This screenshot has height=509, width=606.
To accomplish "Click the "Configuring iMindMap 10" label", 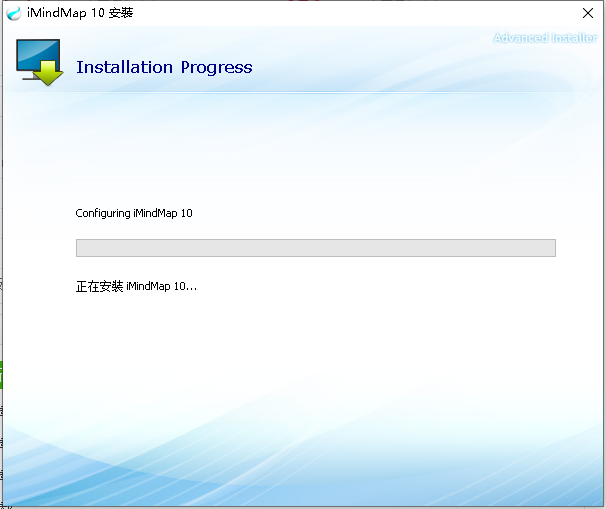I will pyautogui.click(x=134, y=213).
